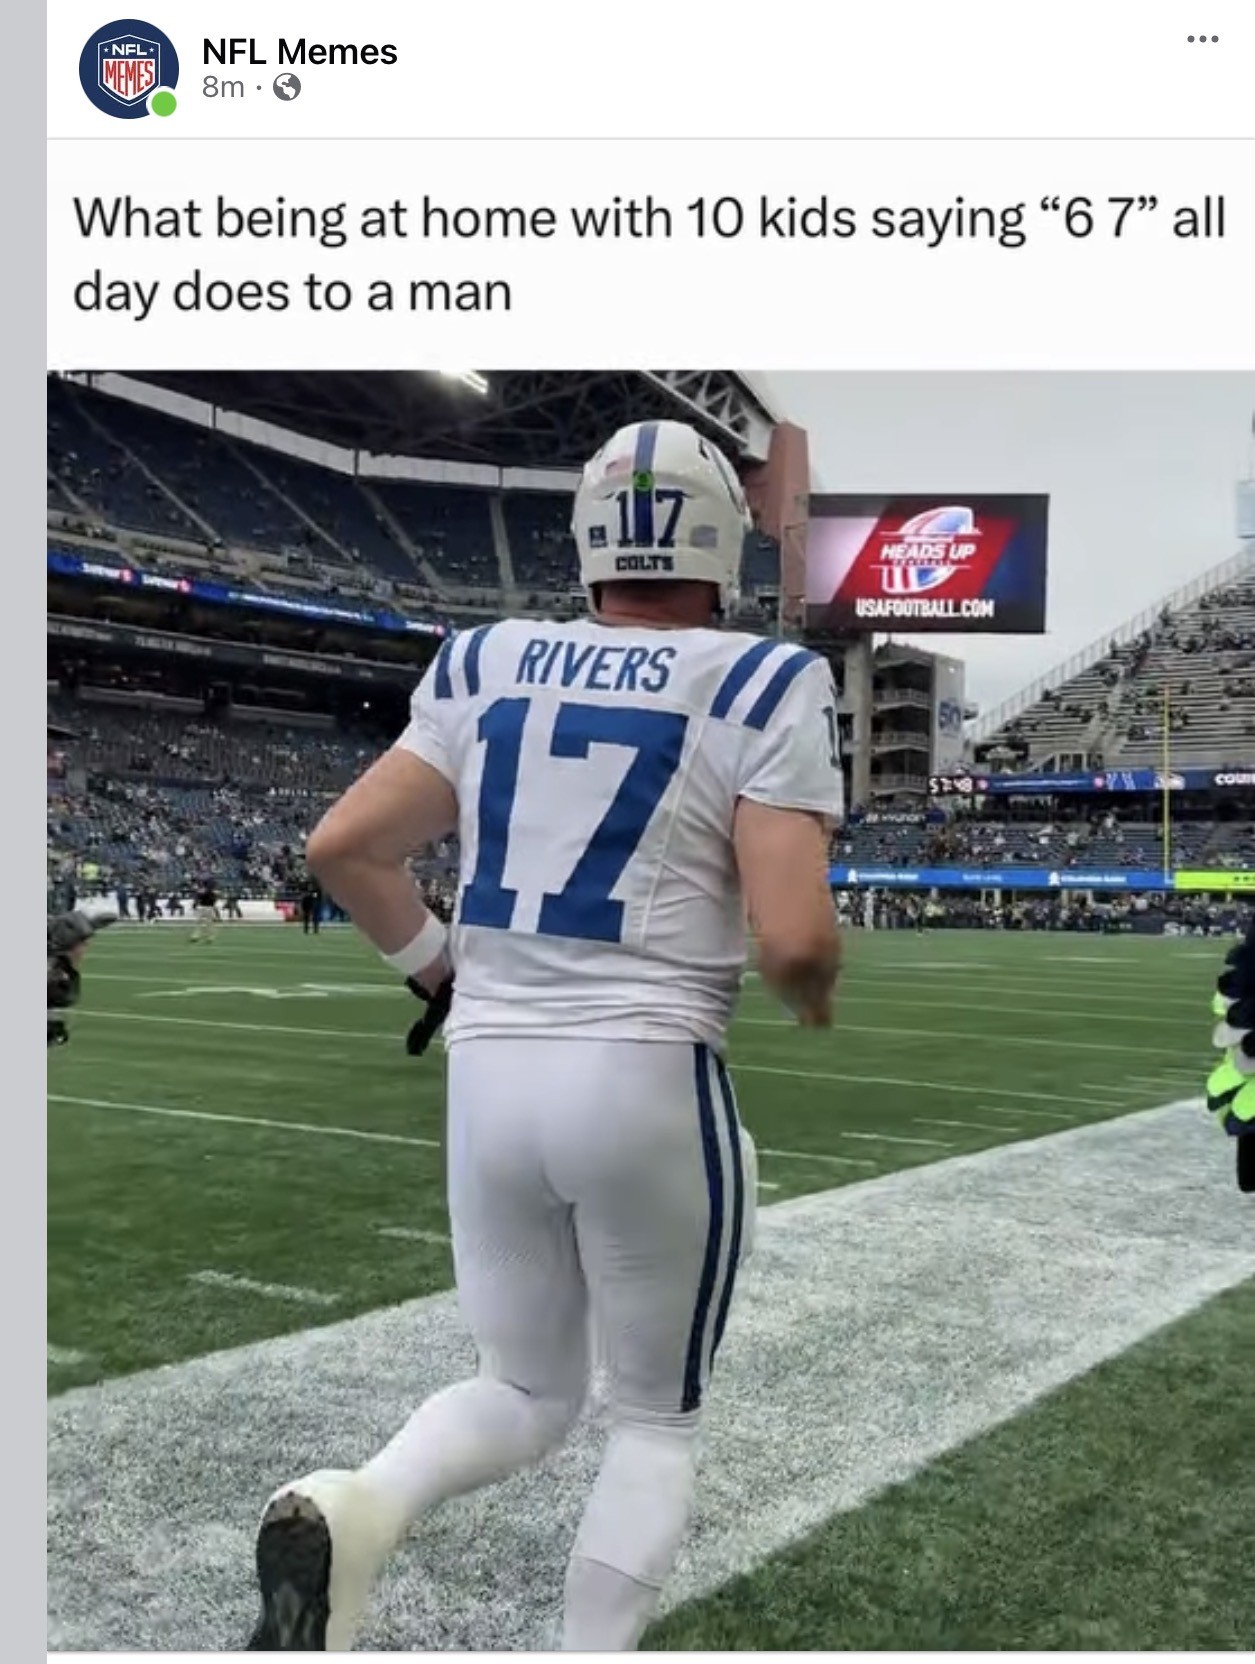Click the camera operator at left edge
Image resolution: width=1255 pixels, height=1664 pixels.
66,970
